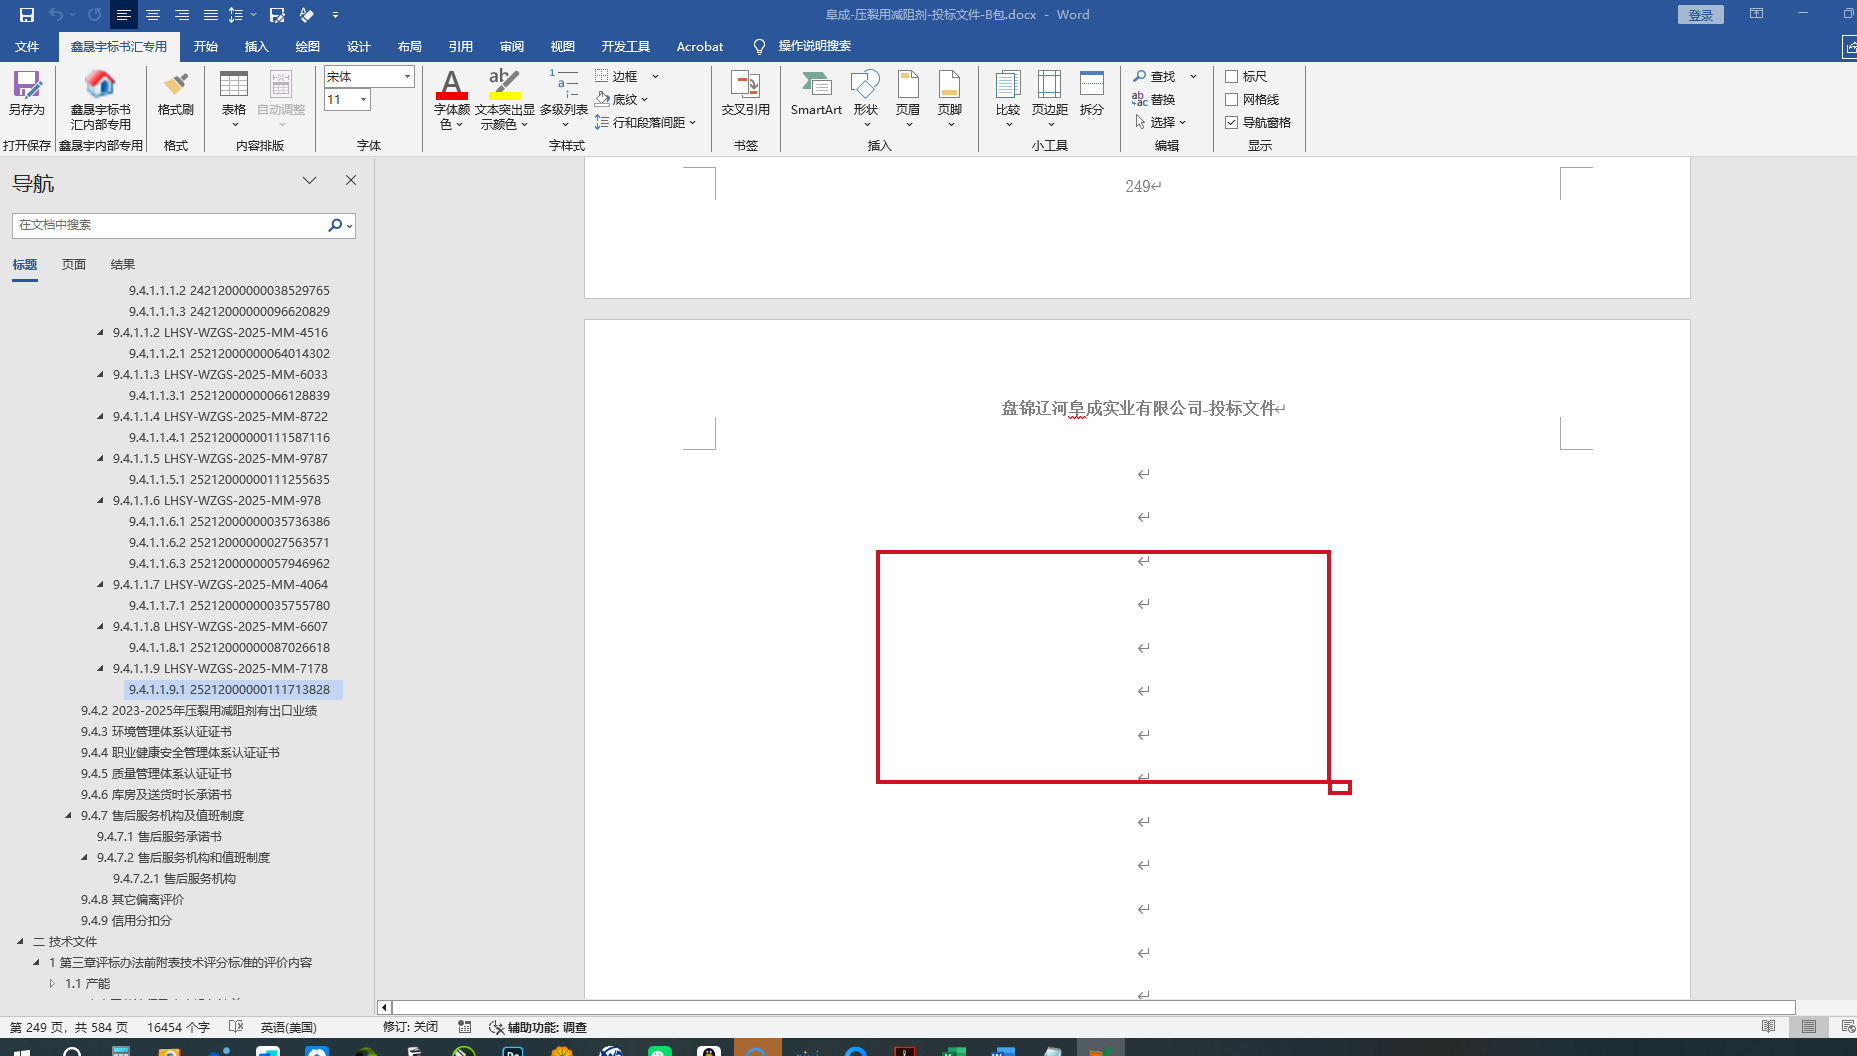Click the 英语(美国) language indicator

(288, 1027)
